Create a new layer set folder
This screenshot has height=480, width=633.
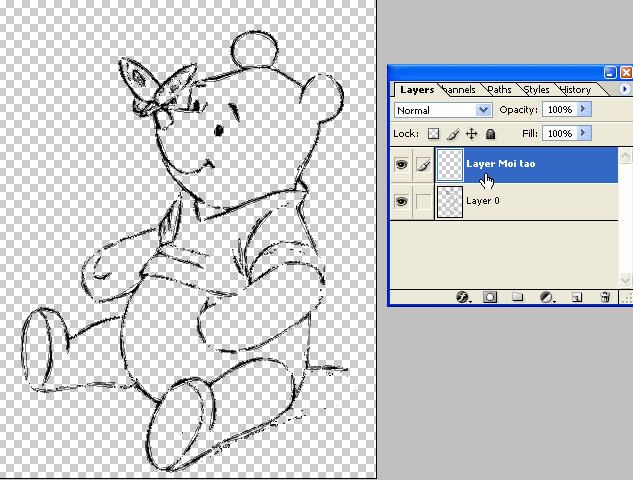click(518, 298)
